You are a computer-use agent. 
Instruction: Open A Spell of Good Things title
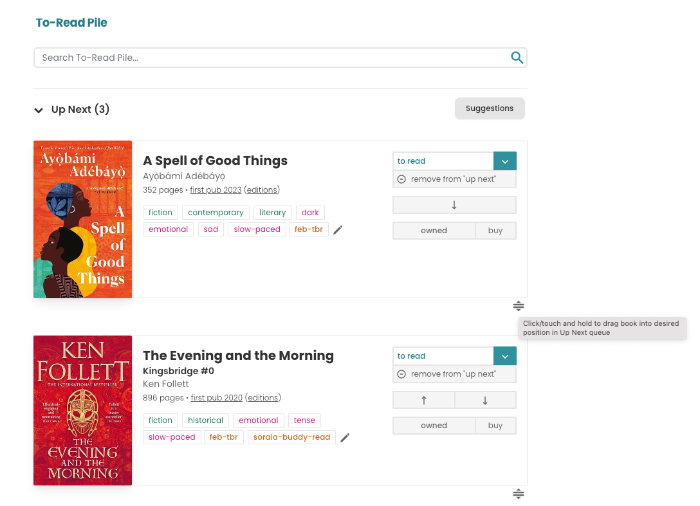215,161
